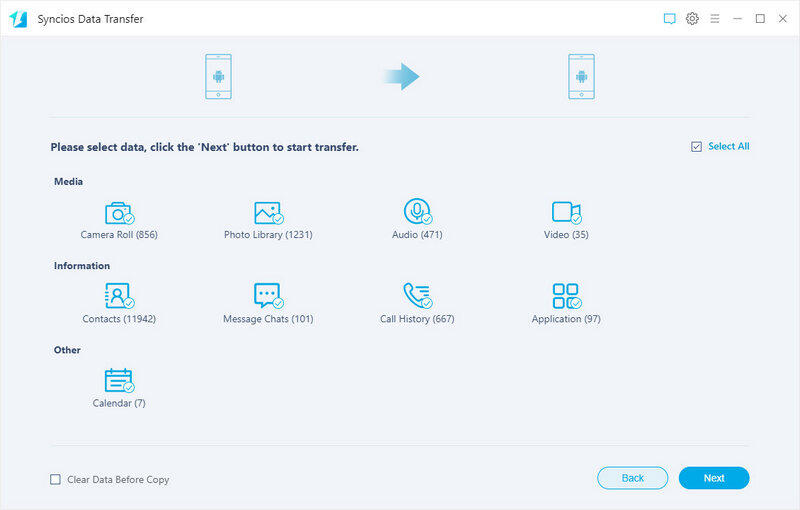Select the Camera Roll icon

tap(118, 213)
